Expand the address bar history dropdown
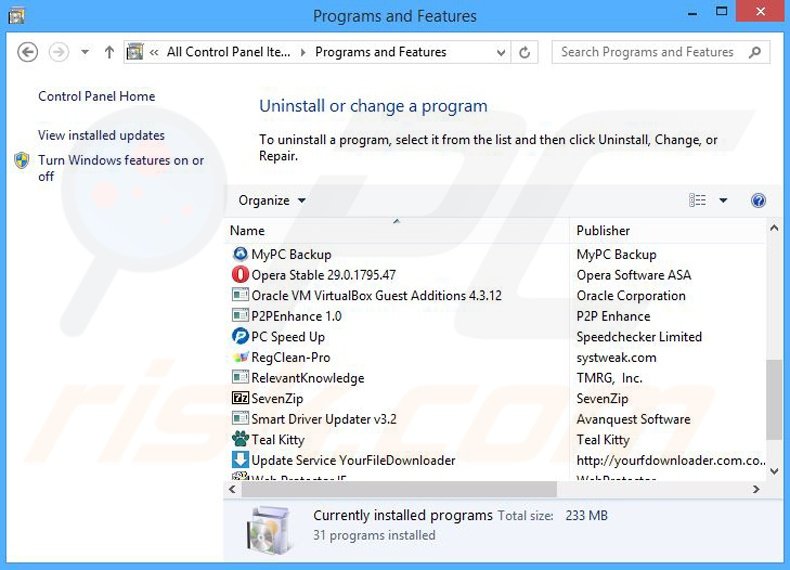790x570 pixels. (500, 52)
